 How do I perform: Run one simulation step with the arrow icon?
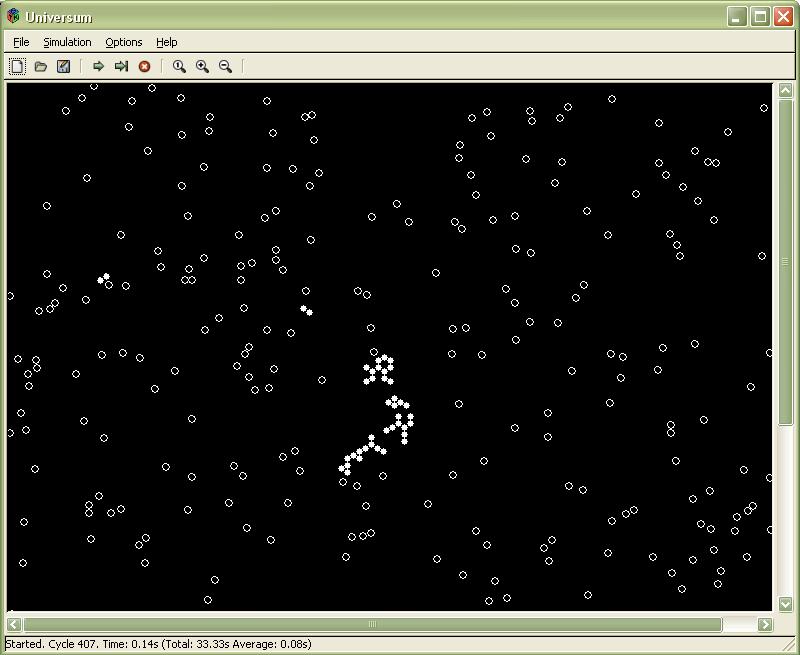[98, 66]
